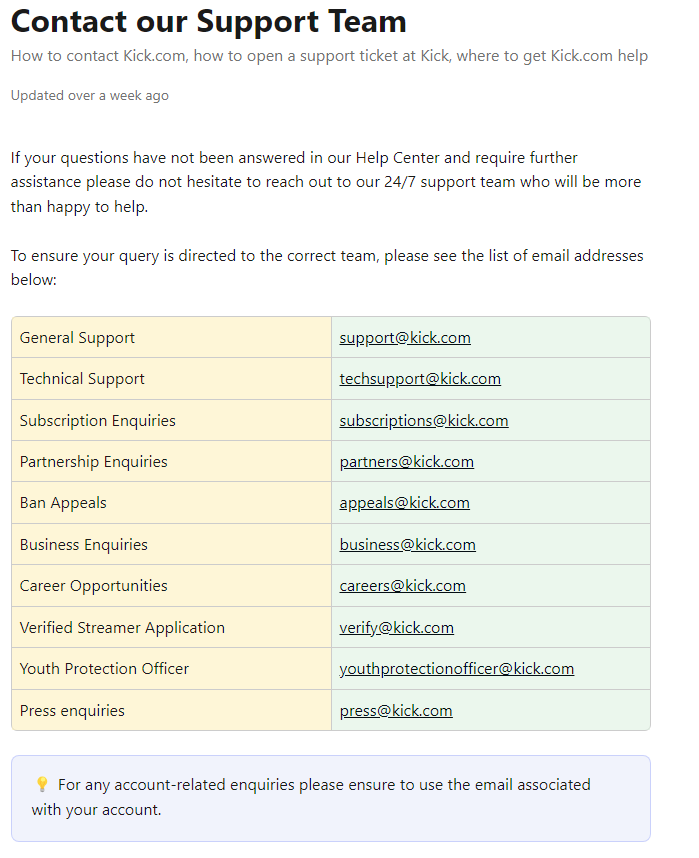Open the appeals@kick.com link
The width and height of the screenshot is (699, 858).
[x=404, y=502]
